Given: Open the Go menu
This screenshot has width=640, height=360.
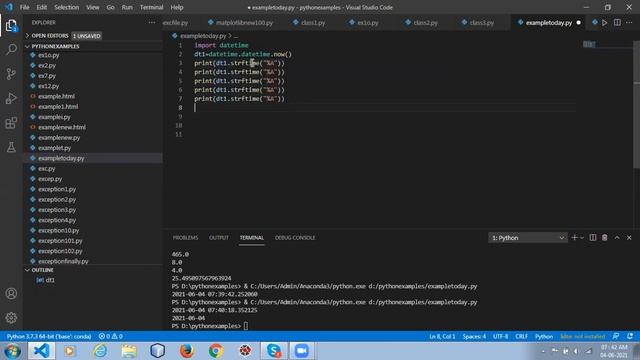Looking at the screenshot, I should tap(110, 7).
